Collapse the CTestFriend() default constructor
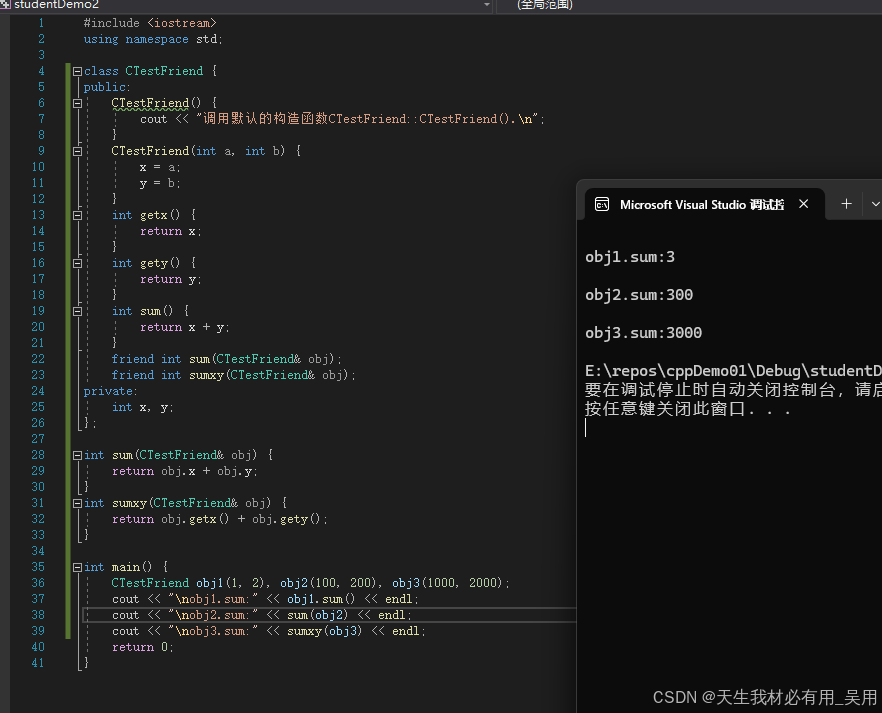 [78, 103]
